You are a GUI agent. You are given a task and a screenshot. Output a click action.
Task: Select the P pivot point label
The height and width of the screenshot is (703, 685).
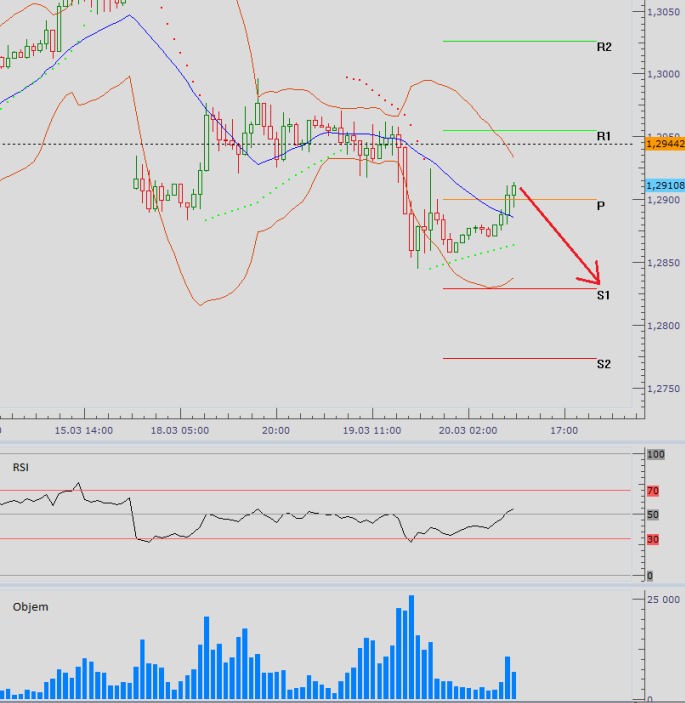pos(601,206)
